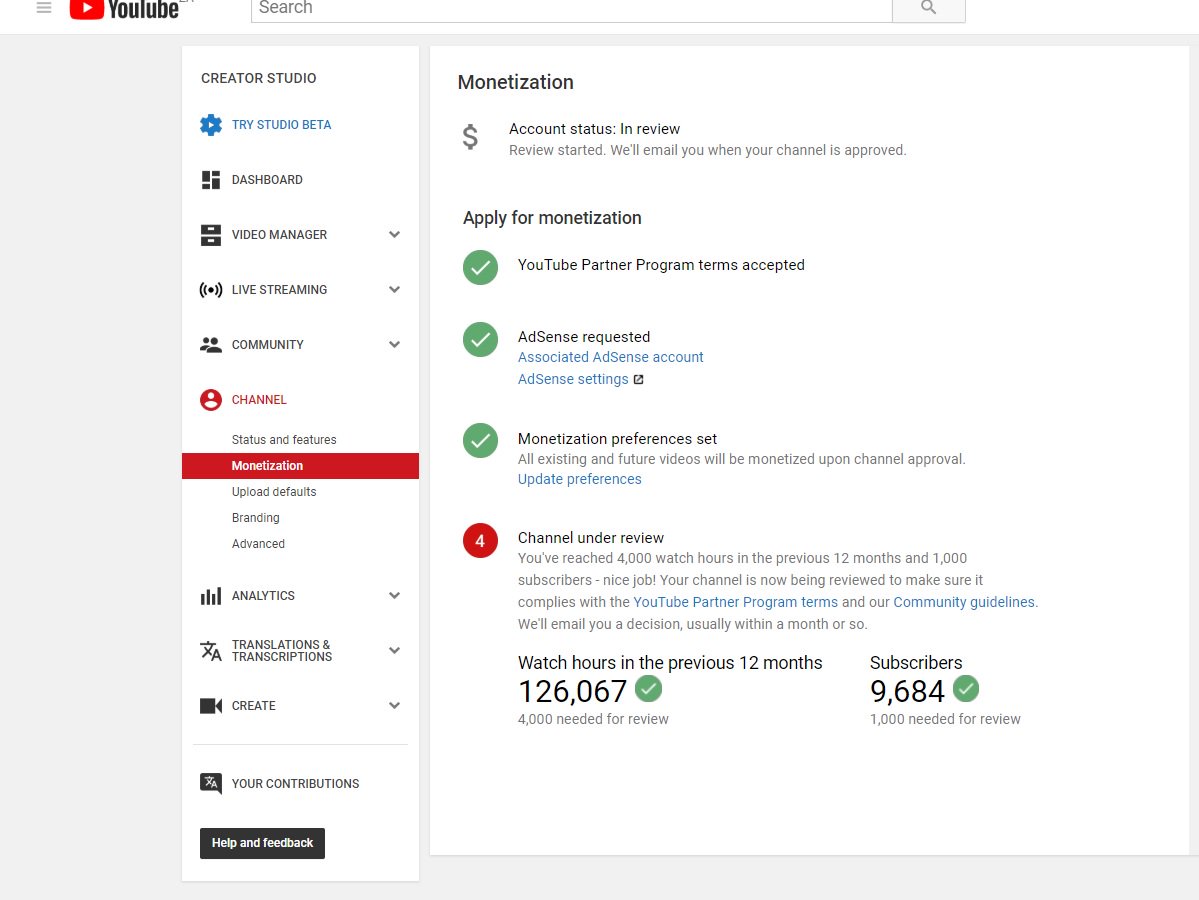
Task: Open Associated AdSense account link
Action: [x=610, y=357]
